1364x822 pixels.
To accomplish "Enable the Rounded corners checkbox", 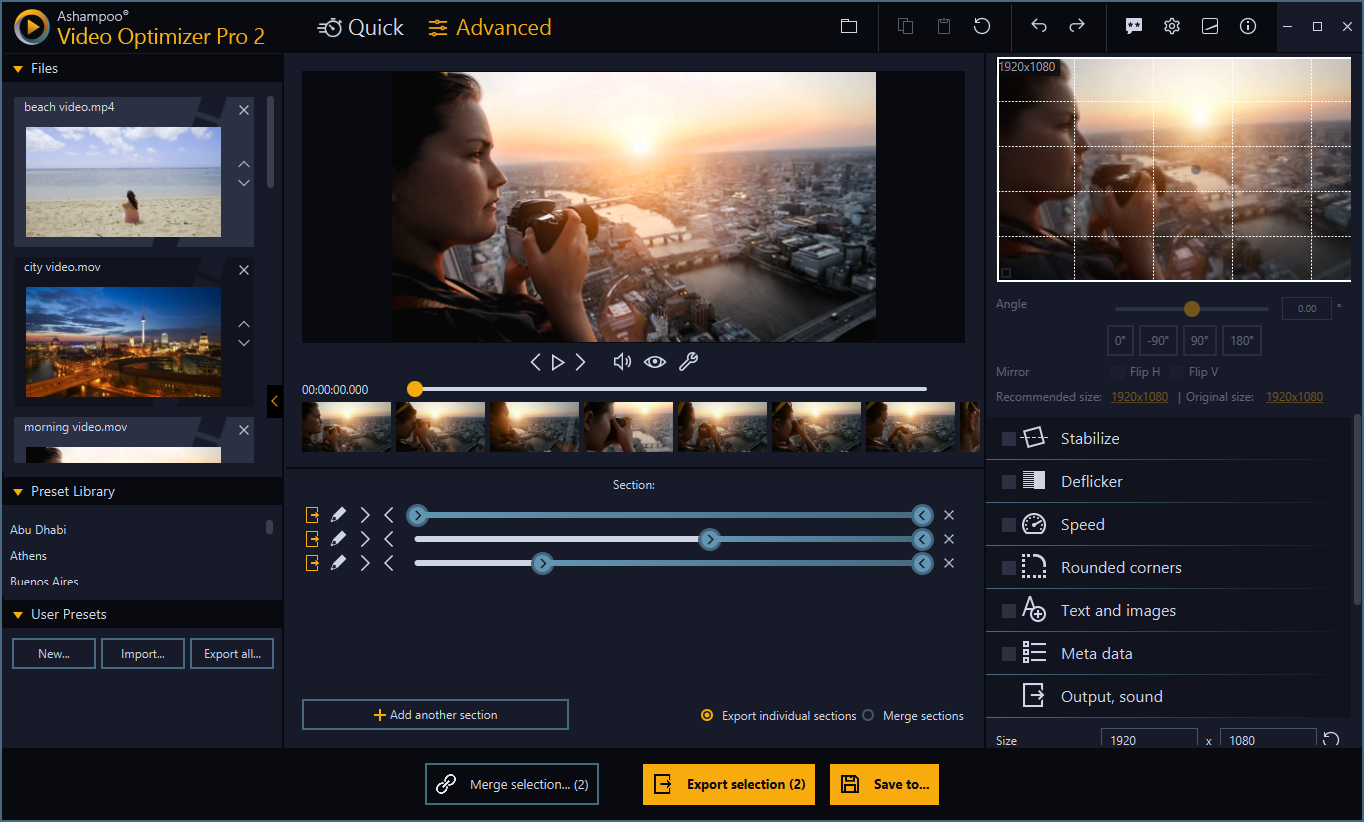I will (1008, 567).
